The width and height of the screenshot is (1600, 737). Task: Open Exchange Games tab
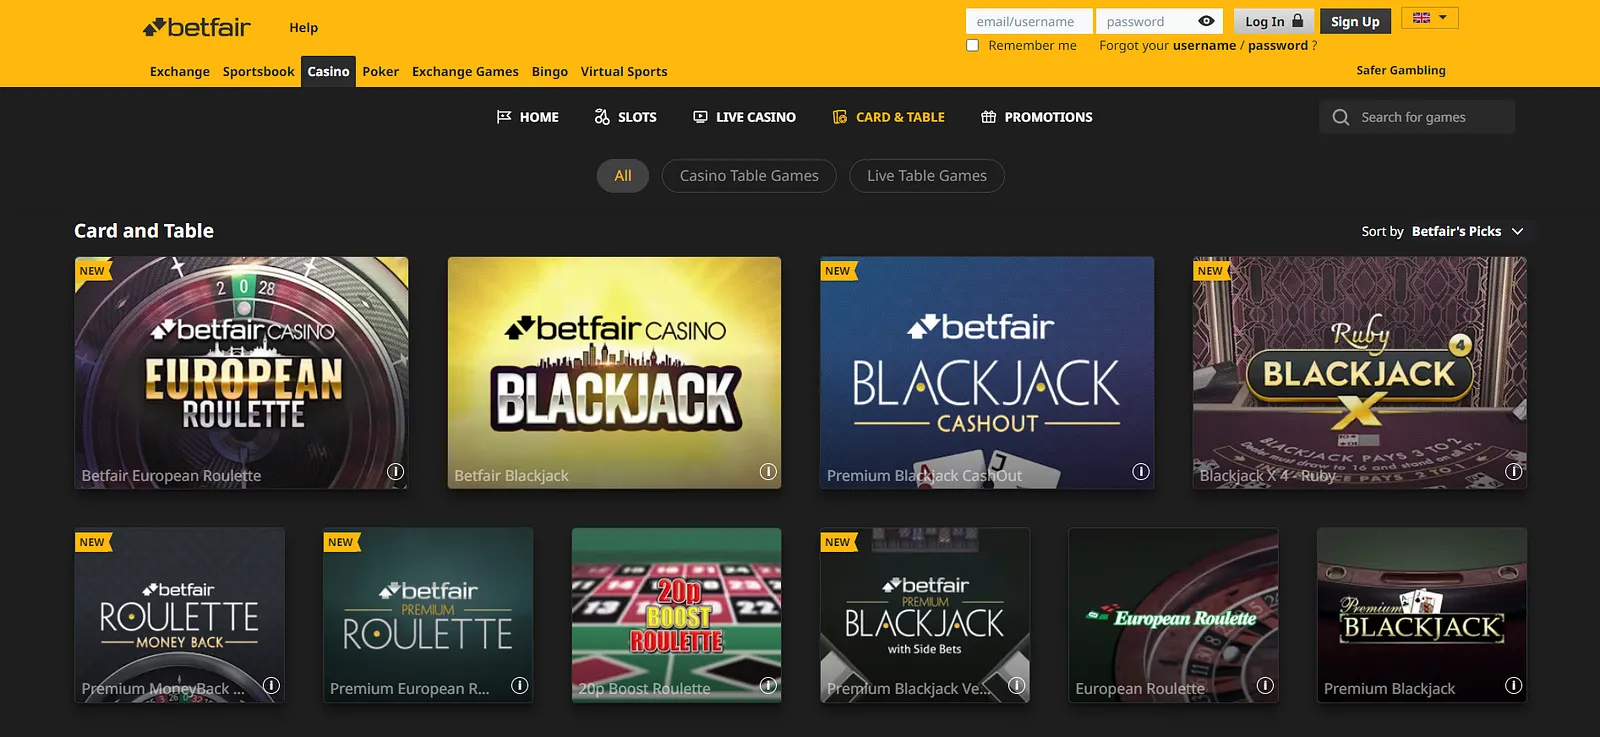point(465,71)
